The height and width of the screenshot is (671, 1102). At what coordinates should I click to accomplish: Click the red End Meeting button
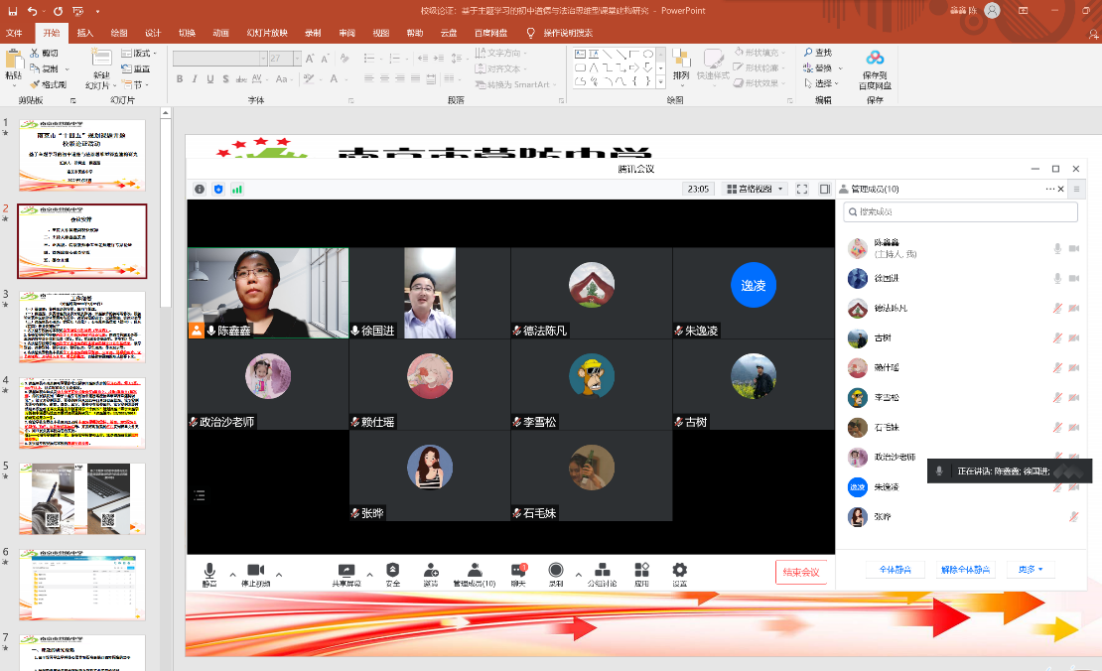tap(801, 572)
